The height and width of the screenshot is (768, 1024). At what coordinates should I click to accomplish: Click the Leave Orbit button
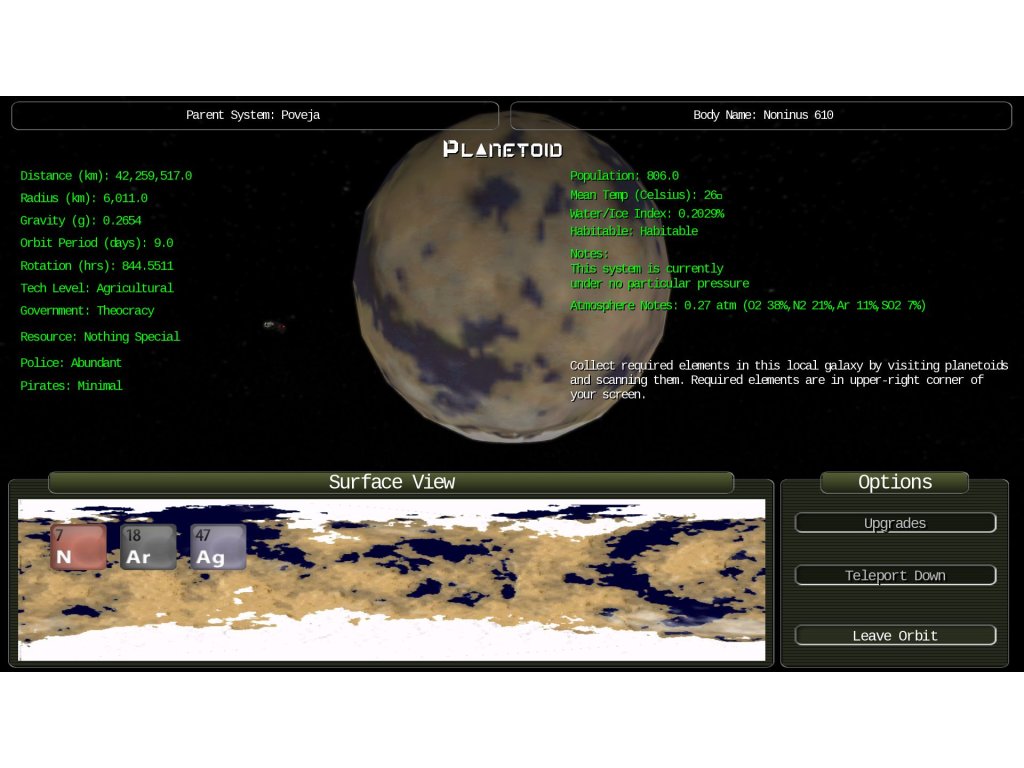[895, 635]
